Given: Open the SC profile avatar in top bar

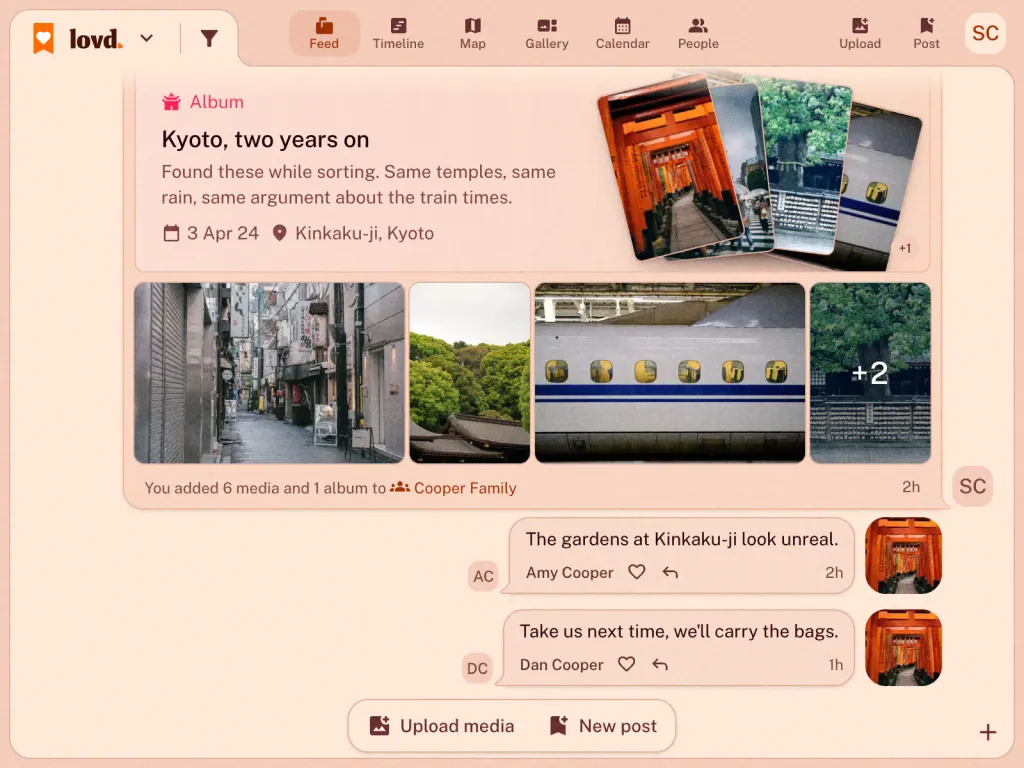Looking at the screenshot, I should point(985,33).
